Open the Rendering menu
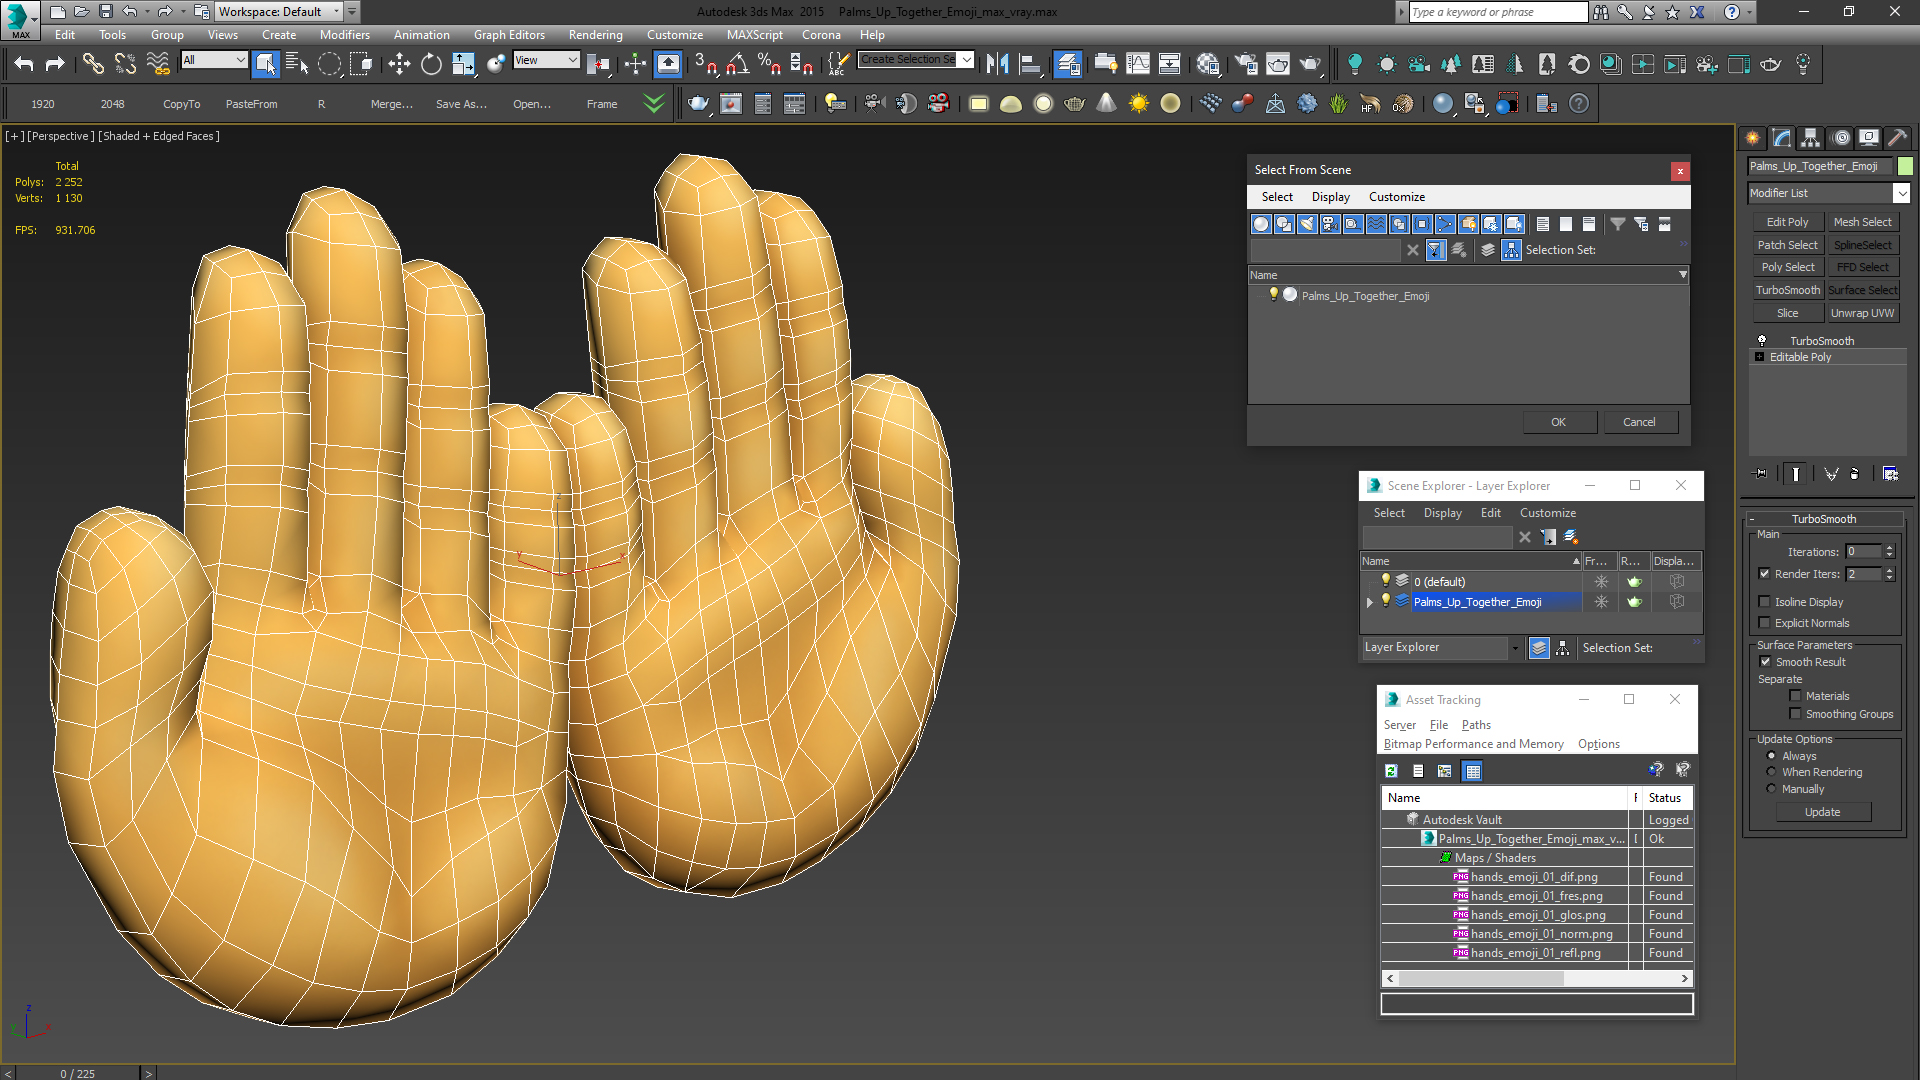Image resolution: width=1920 pixels, height=1080 pixels. (595, 35)
